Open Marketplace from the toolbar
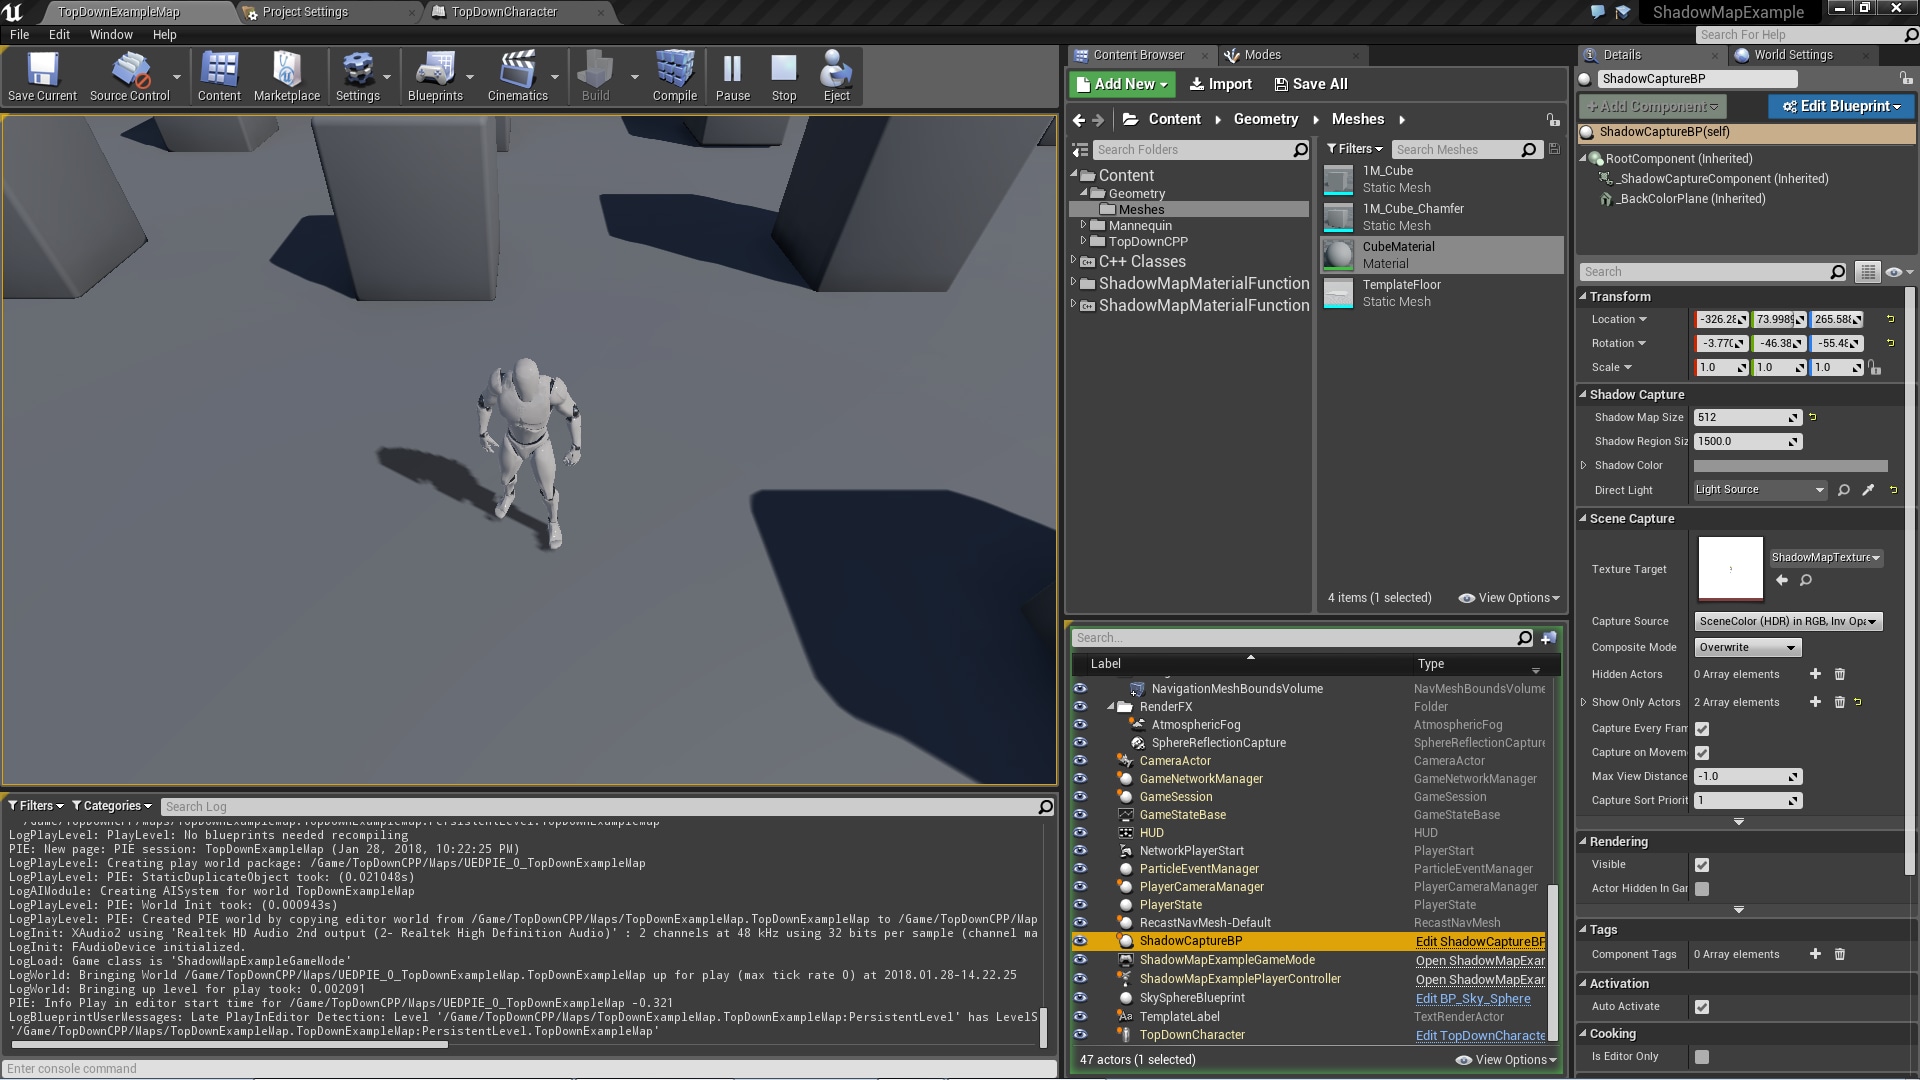Image resolution: width=1920 pixels, height=1080 pixels. point(287,76)
